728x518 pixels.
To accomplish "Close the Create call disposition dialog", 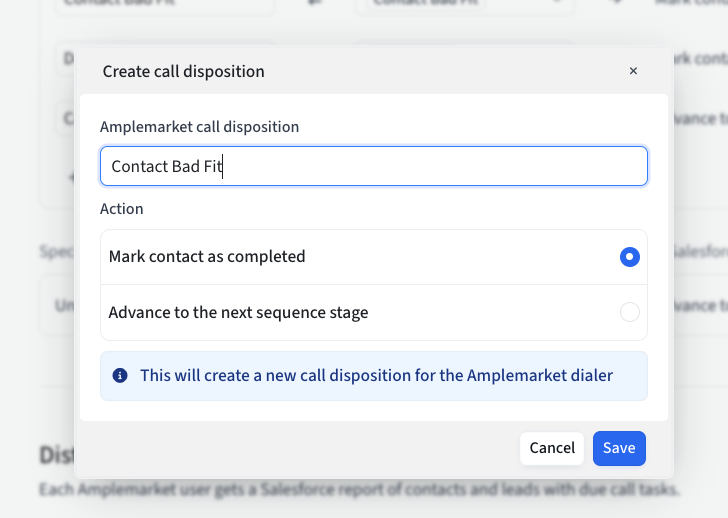I will coord(633,71).
